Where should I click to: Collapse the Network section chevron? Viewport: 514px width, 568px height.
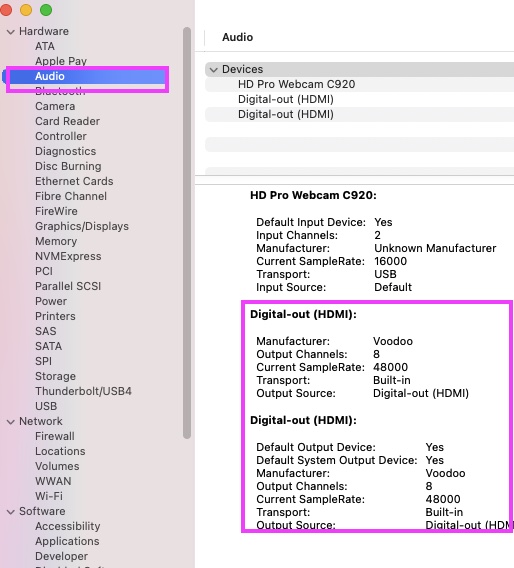pos(11,422)
